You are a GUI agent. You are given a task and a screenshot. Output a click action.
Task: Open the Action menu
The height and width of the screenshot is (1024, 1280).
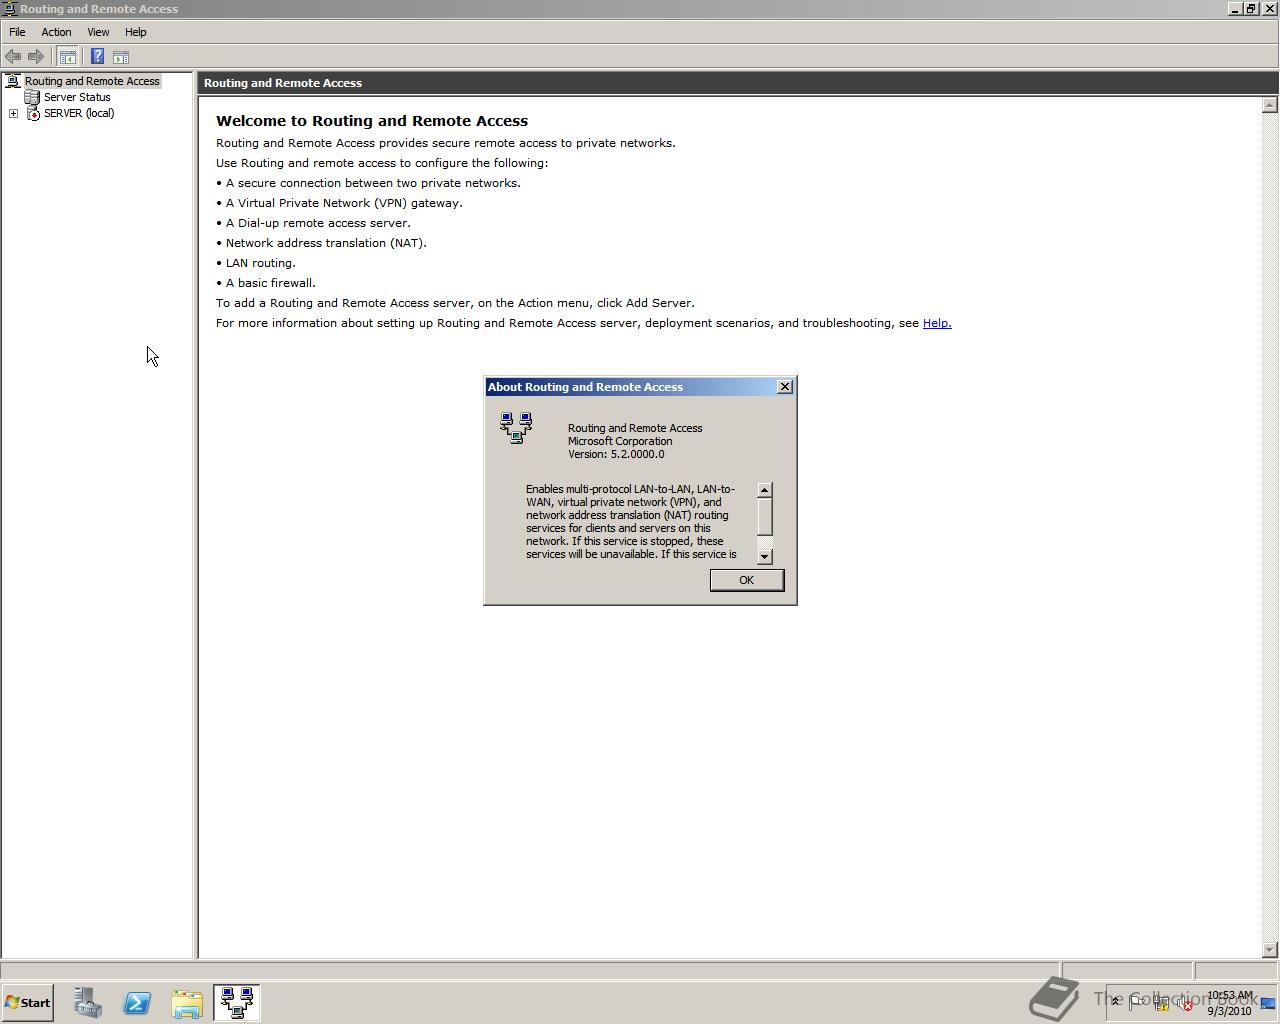click(56, 32)
